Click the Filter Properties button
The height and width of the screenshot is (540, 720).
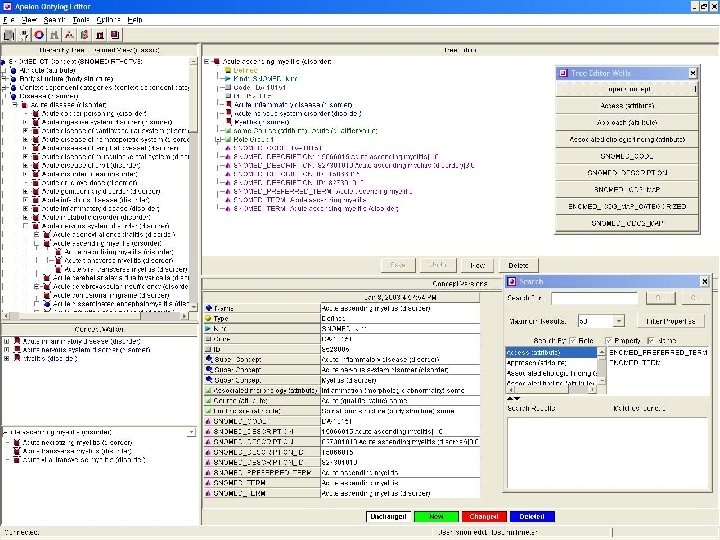(x=669, y=321)
